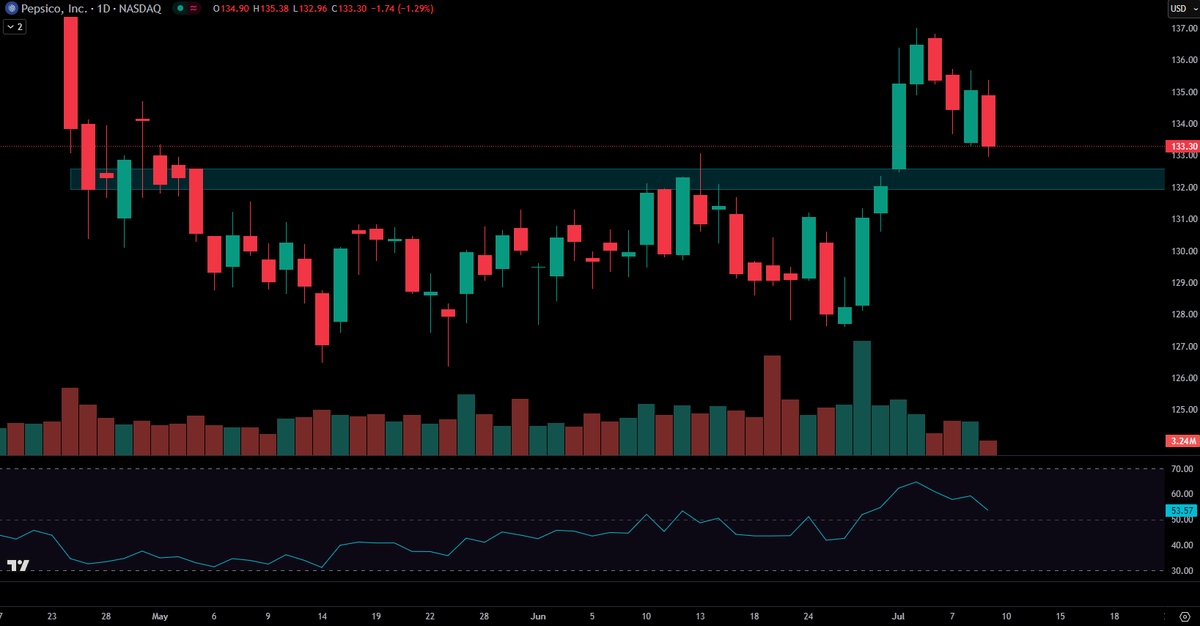
Task: Click 134.00 on the price scale
Action: coord(1184,124)
